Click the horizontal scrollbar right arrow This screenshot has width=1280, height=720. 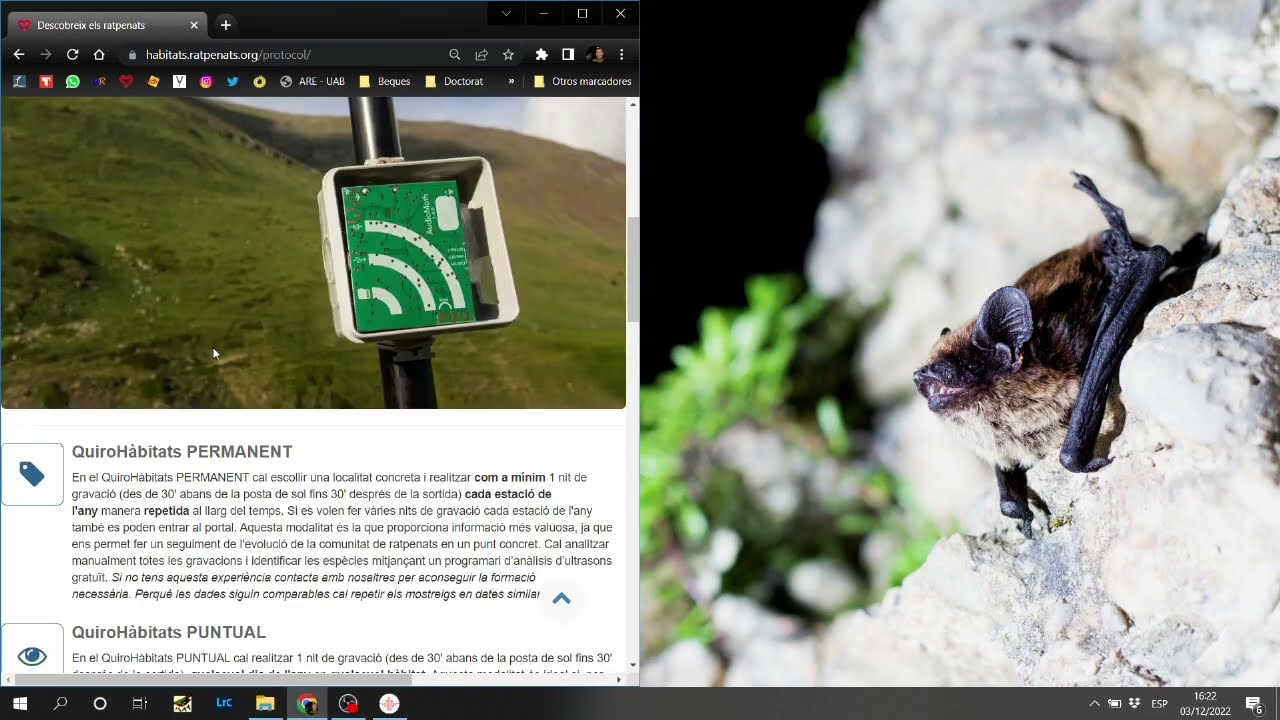click(619, 680)
